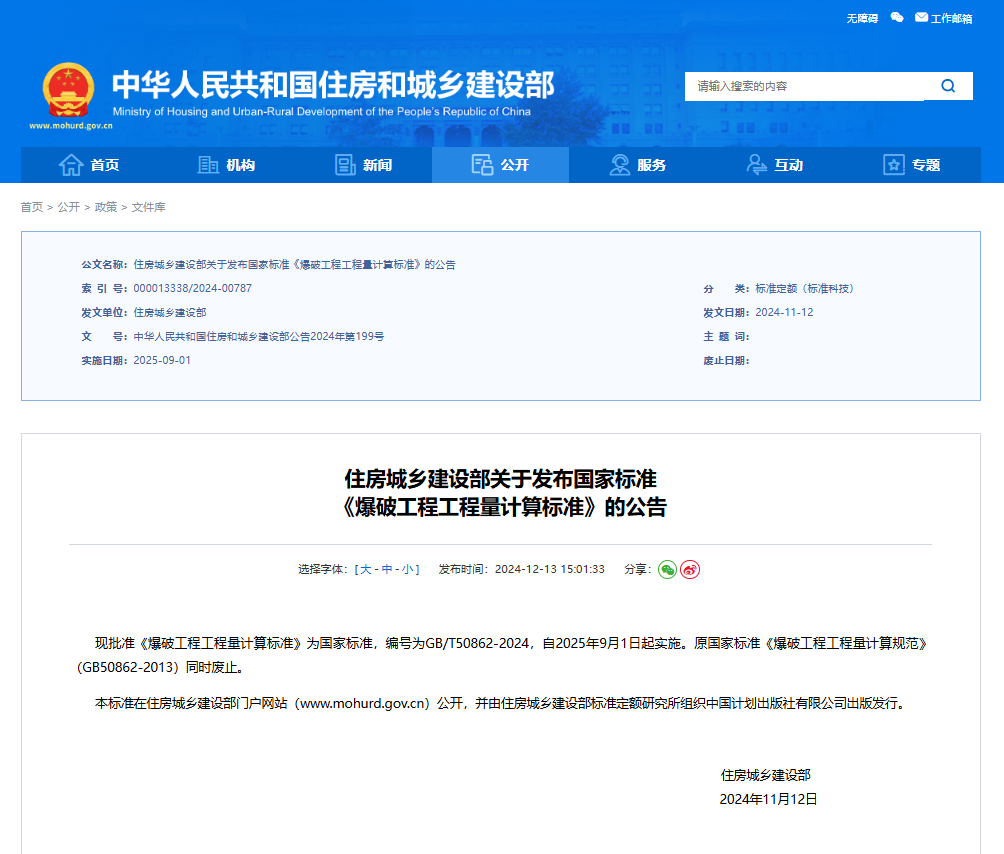This screenshot has height=854, width=1004.
Task: Click the building icon on the 机构 menu
Action: [206, 165]
